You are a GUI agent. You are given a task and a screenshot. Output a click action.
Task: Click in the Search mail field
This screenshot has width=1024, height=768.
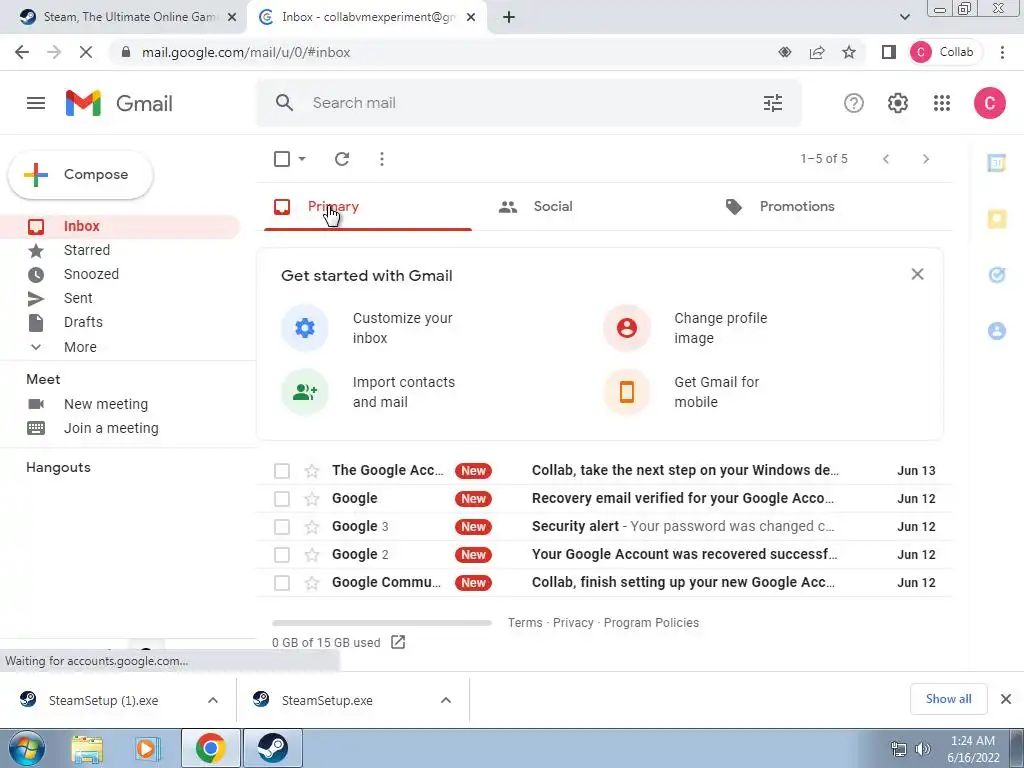pyautogui.click(x=529, y=103)
